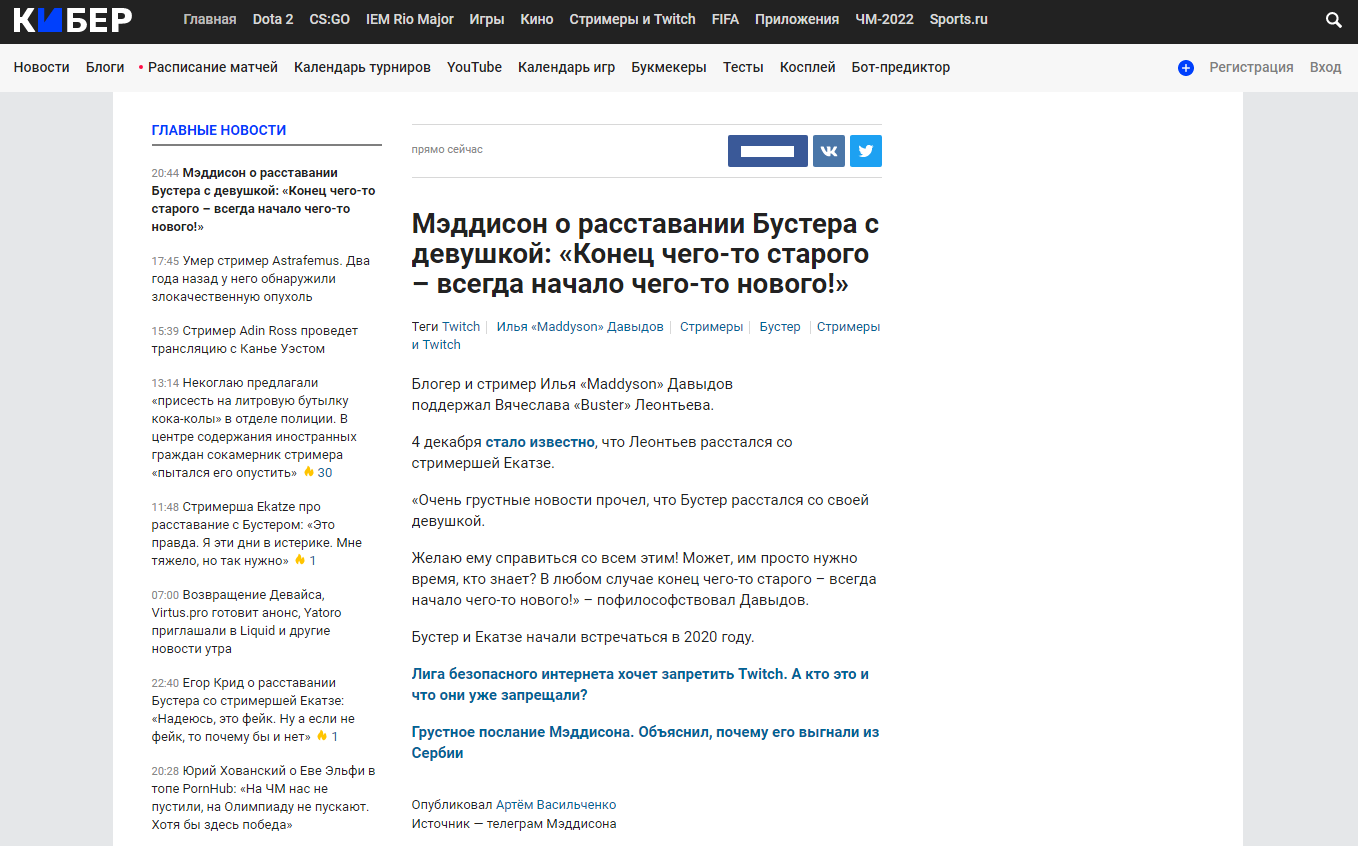Share the article via Twitter icon

pos(866,151)
